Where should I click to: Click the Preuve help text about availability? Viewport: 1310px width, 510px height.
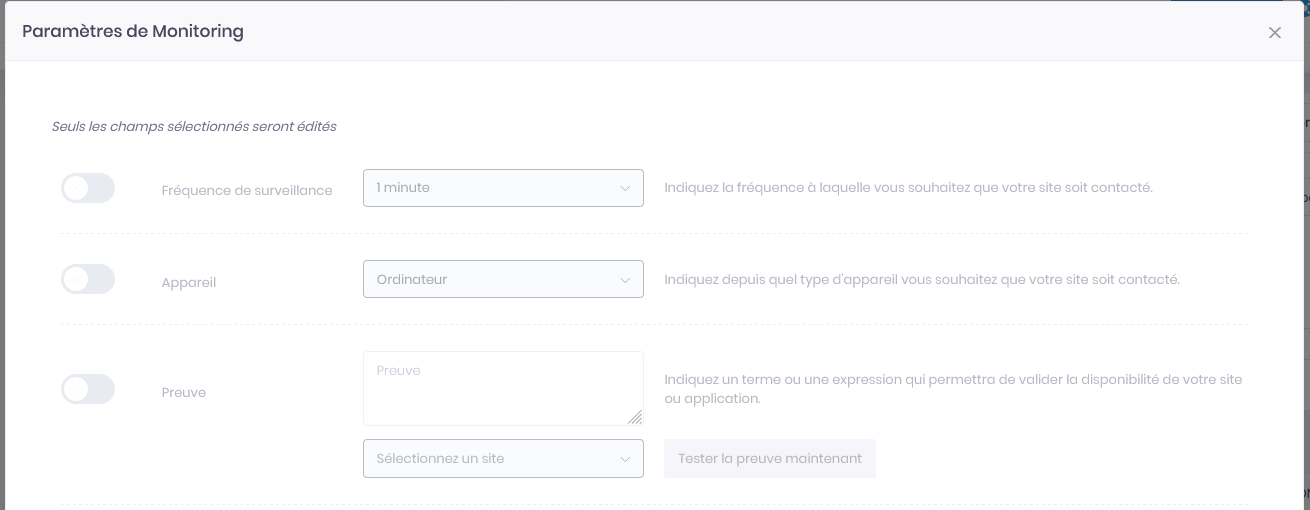click(953, 389)
